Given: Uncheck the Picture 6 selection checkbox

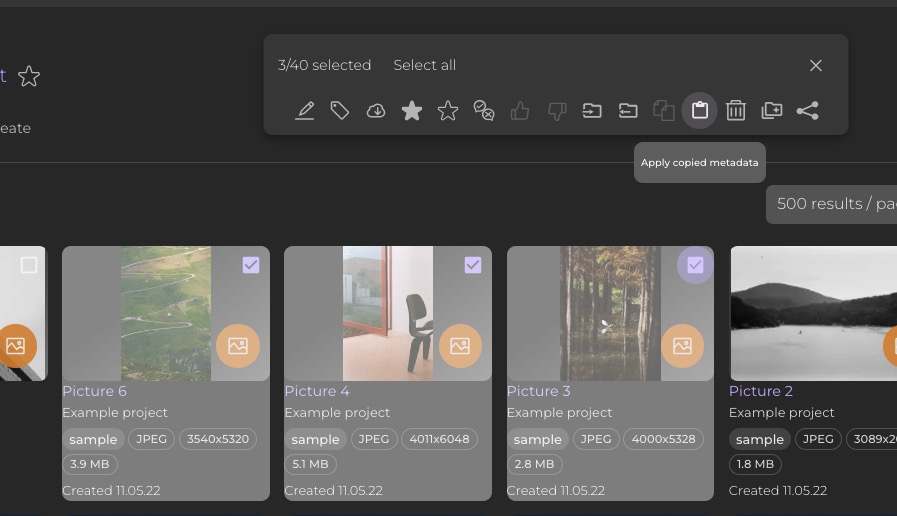Looking at the screenshot, I should tap(251, 265).
